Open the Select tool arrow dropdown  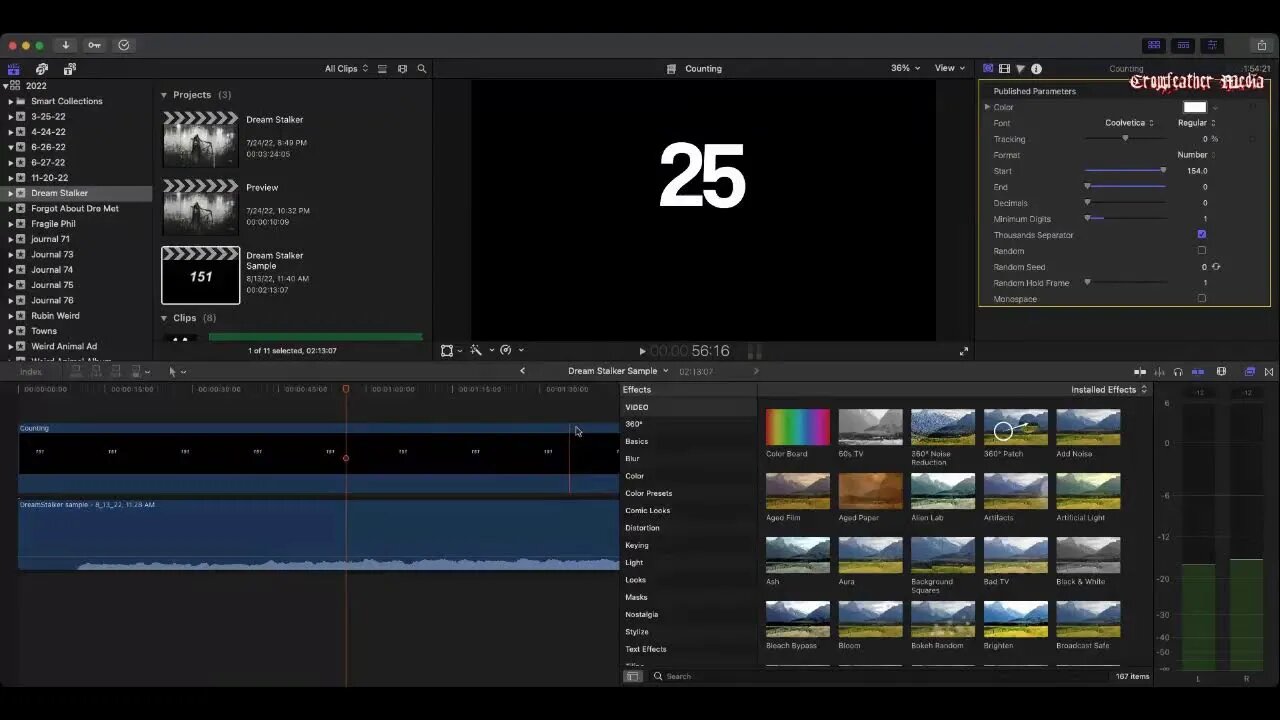point(177,372)
